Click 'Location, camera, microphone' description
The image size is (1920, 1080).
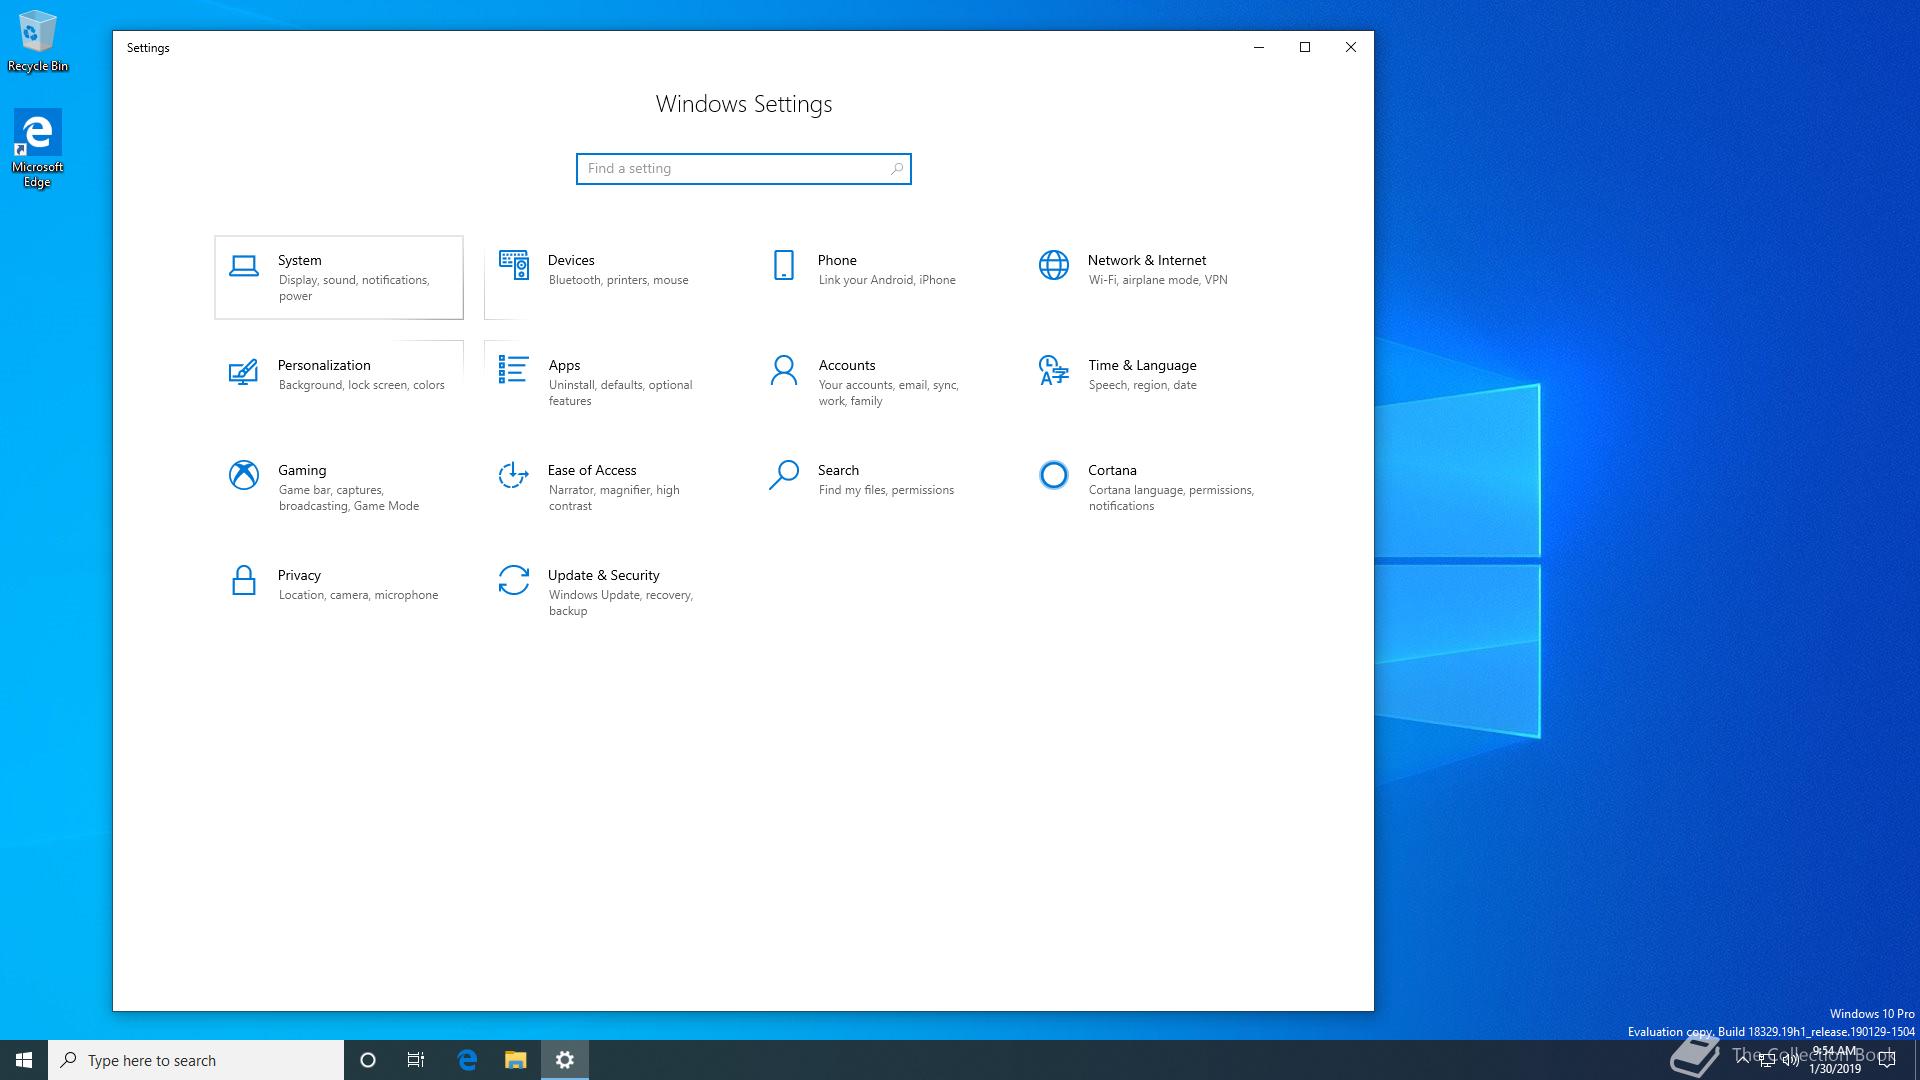(x=358, y=595)
